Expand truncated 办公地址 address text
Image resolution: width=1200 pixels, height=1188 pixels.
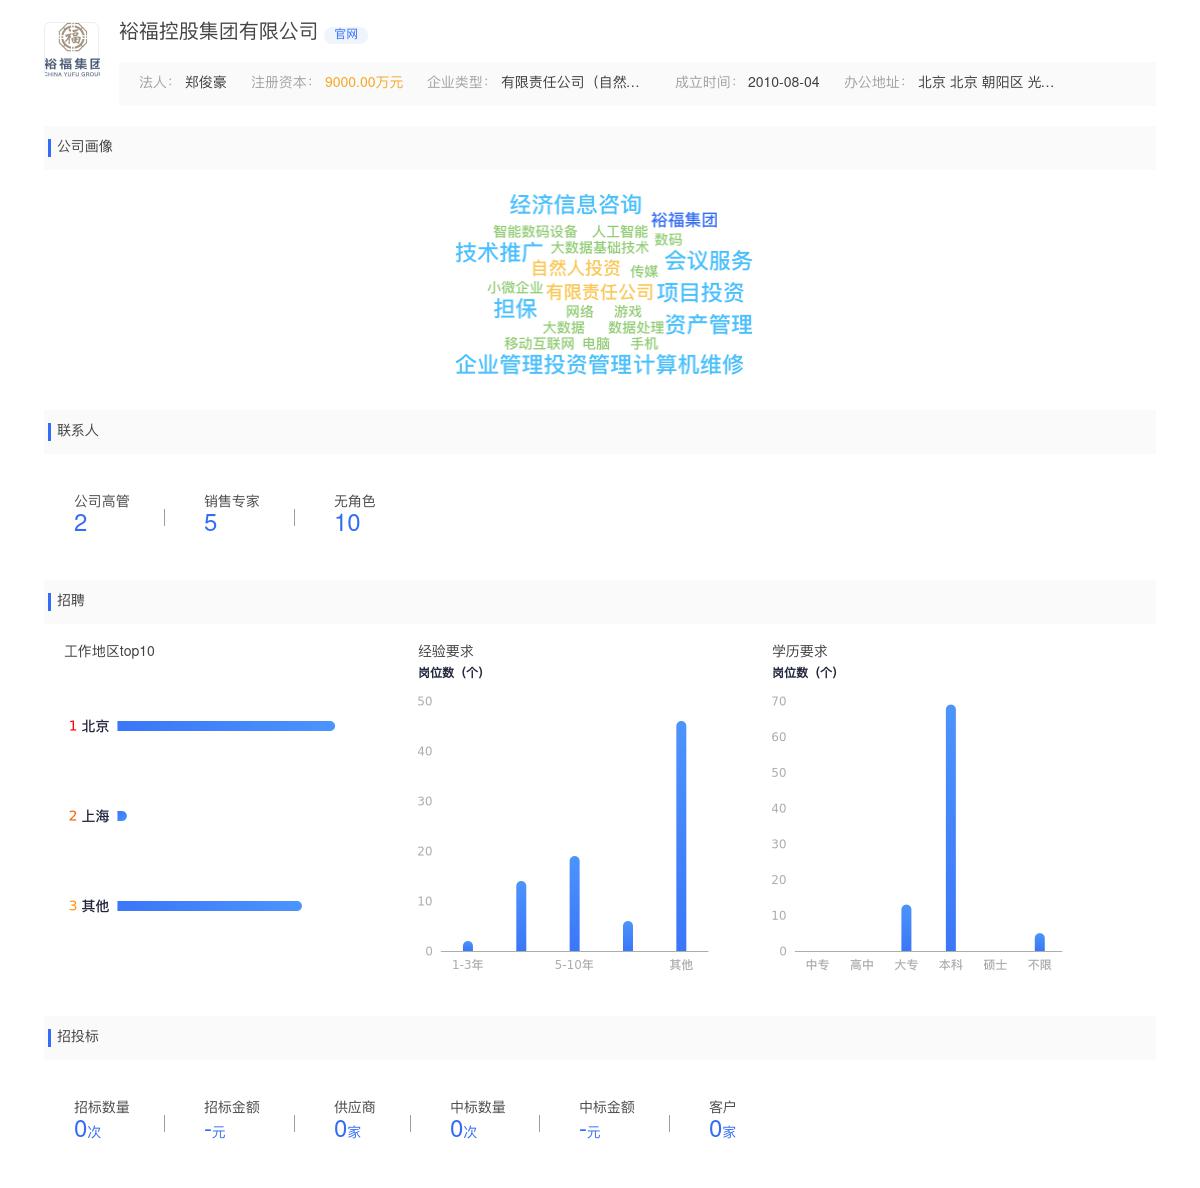(985, 83)
